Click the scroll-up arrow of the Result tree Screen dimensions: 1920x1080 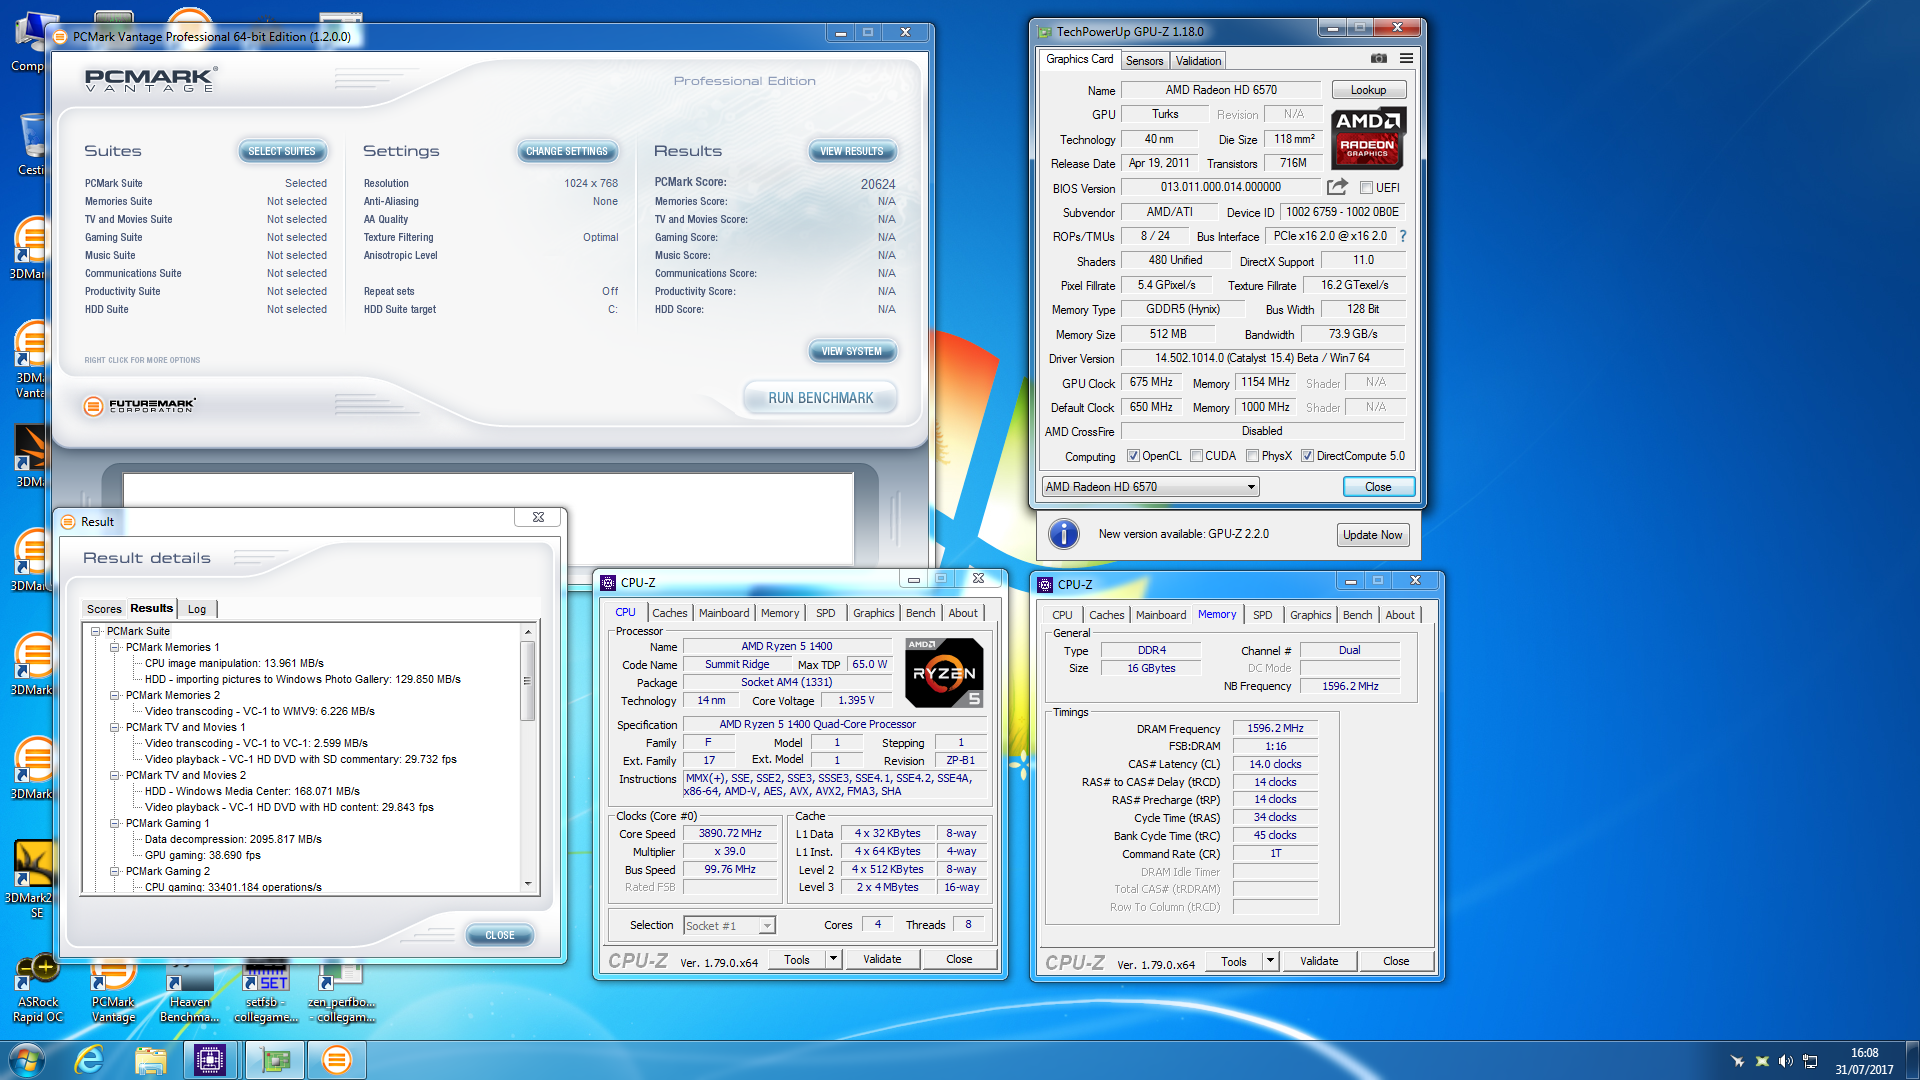pyautogui.click(x=527, y=632)
